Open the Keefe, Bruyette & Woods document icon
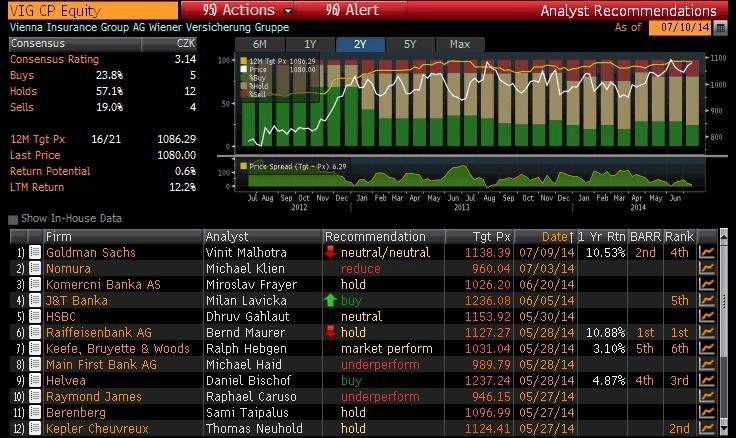This screenshot has width=736, height=438. click(x=35, y=348)
